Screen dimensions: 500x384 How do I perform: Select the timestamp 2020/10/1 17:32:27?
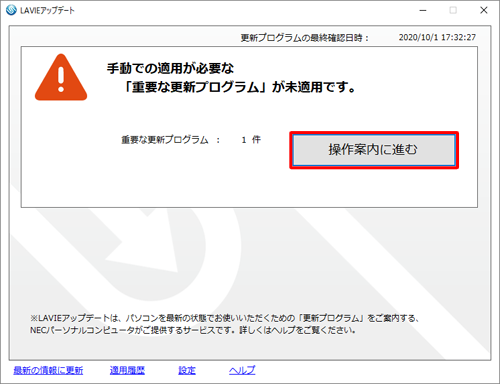437,37
